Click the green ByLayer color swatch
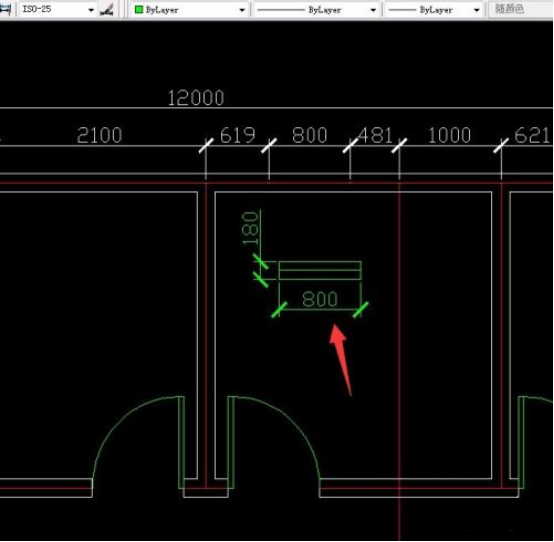Screen dimensions: 554x542 pos(139,10)
